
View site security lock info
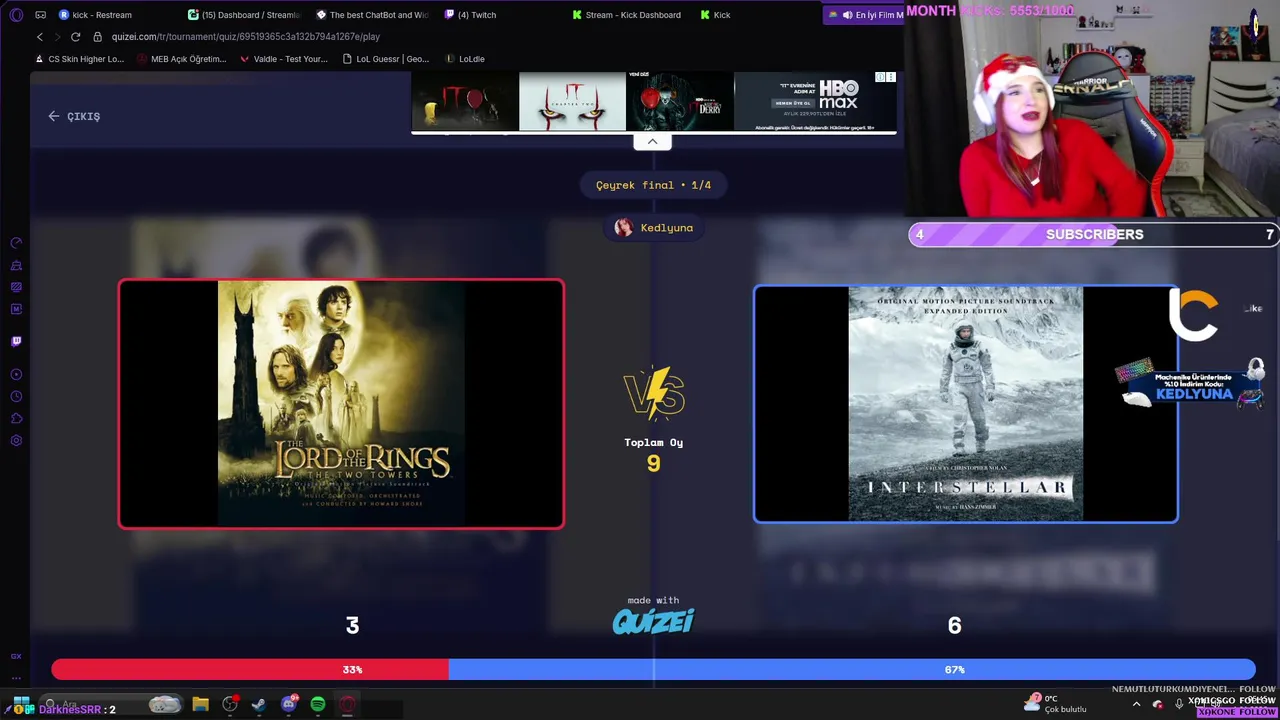[98, 37]
